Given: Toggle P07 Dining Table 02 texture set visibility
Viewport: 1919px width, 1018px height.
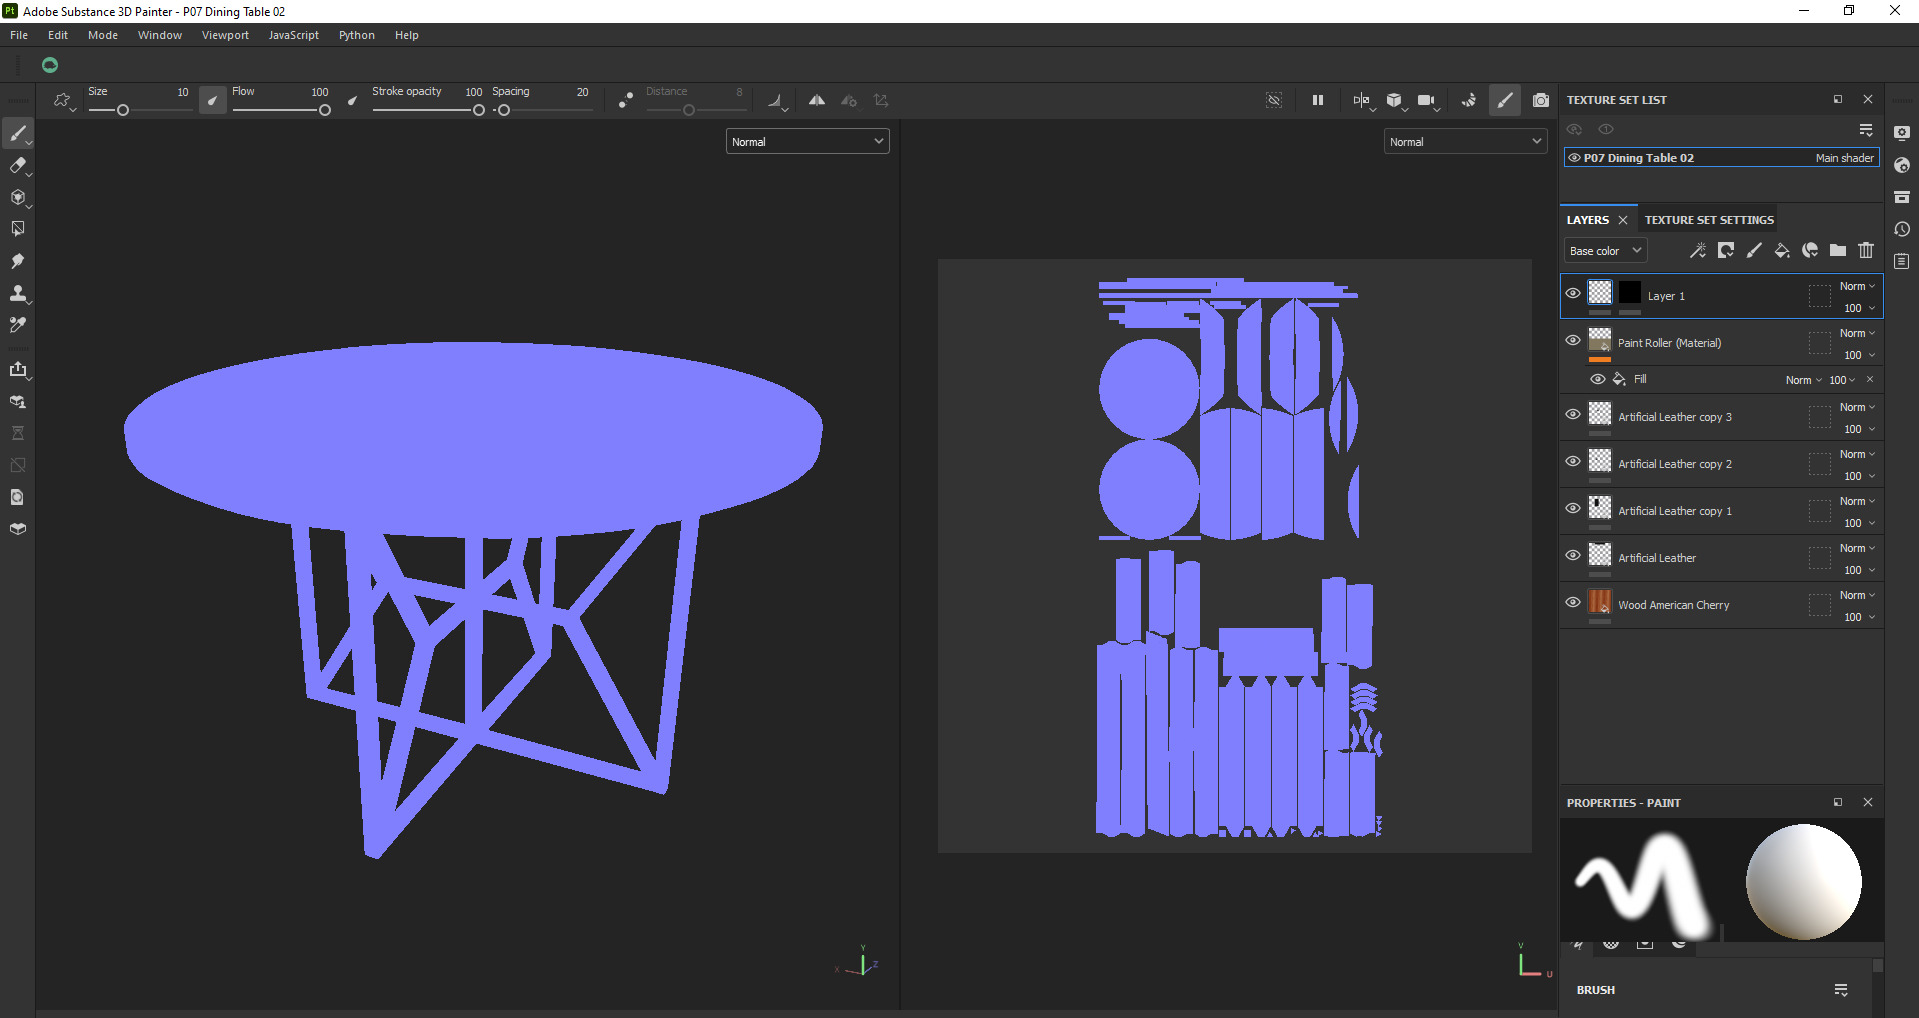Looking at the screenshot, I should [x=1575, y=158].
